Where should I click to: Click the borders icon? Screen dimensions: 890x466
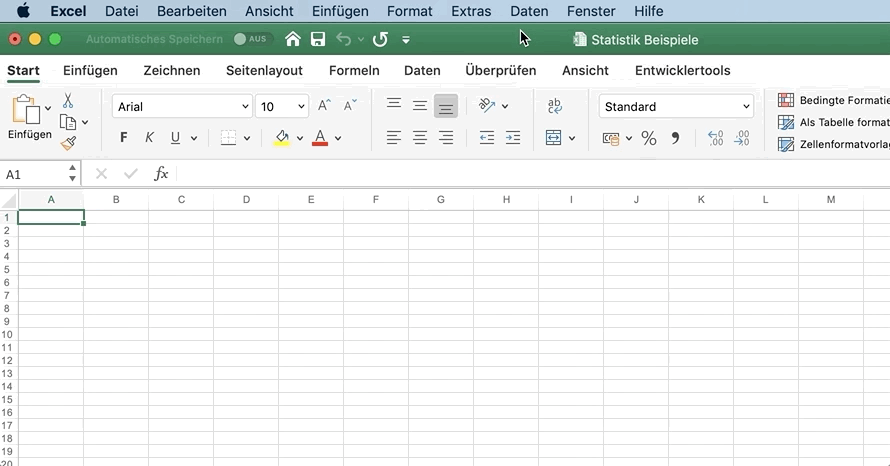click(228, 137)
